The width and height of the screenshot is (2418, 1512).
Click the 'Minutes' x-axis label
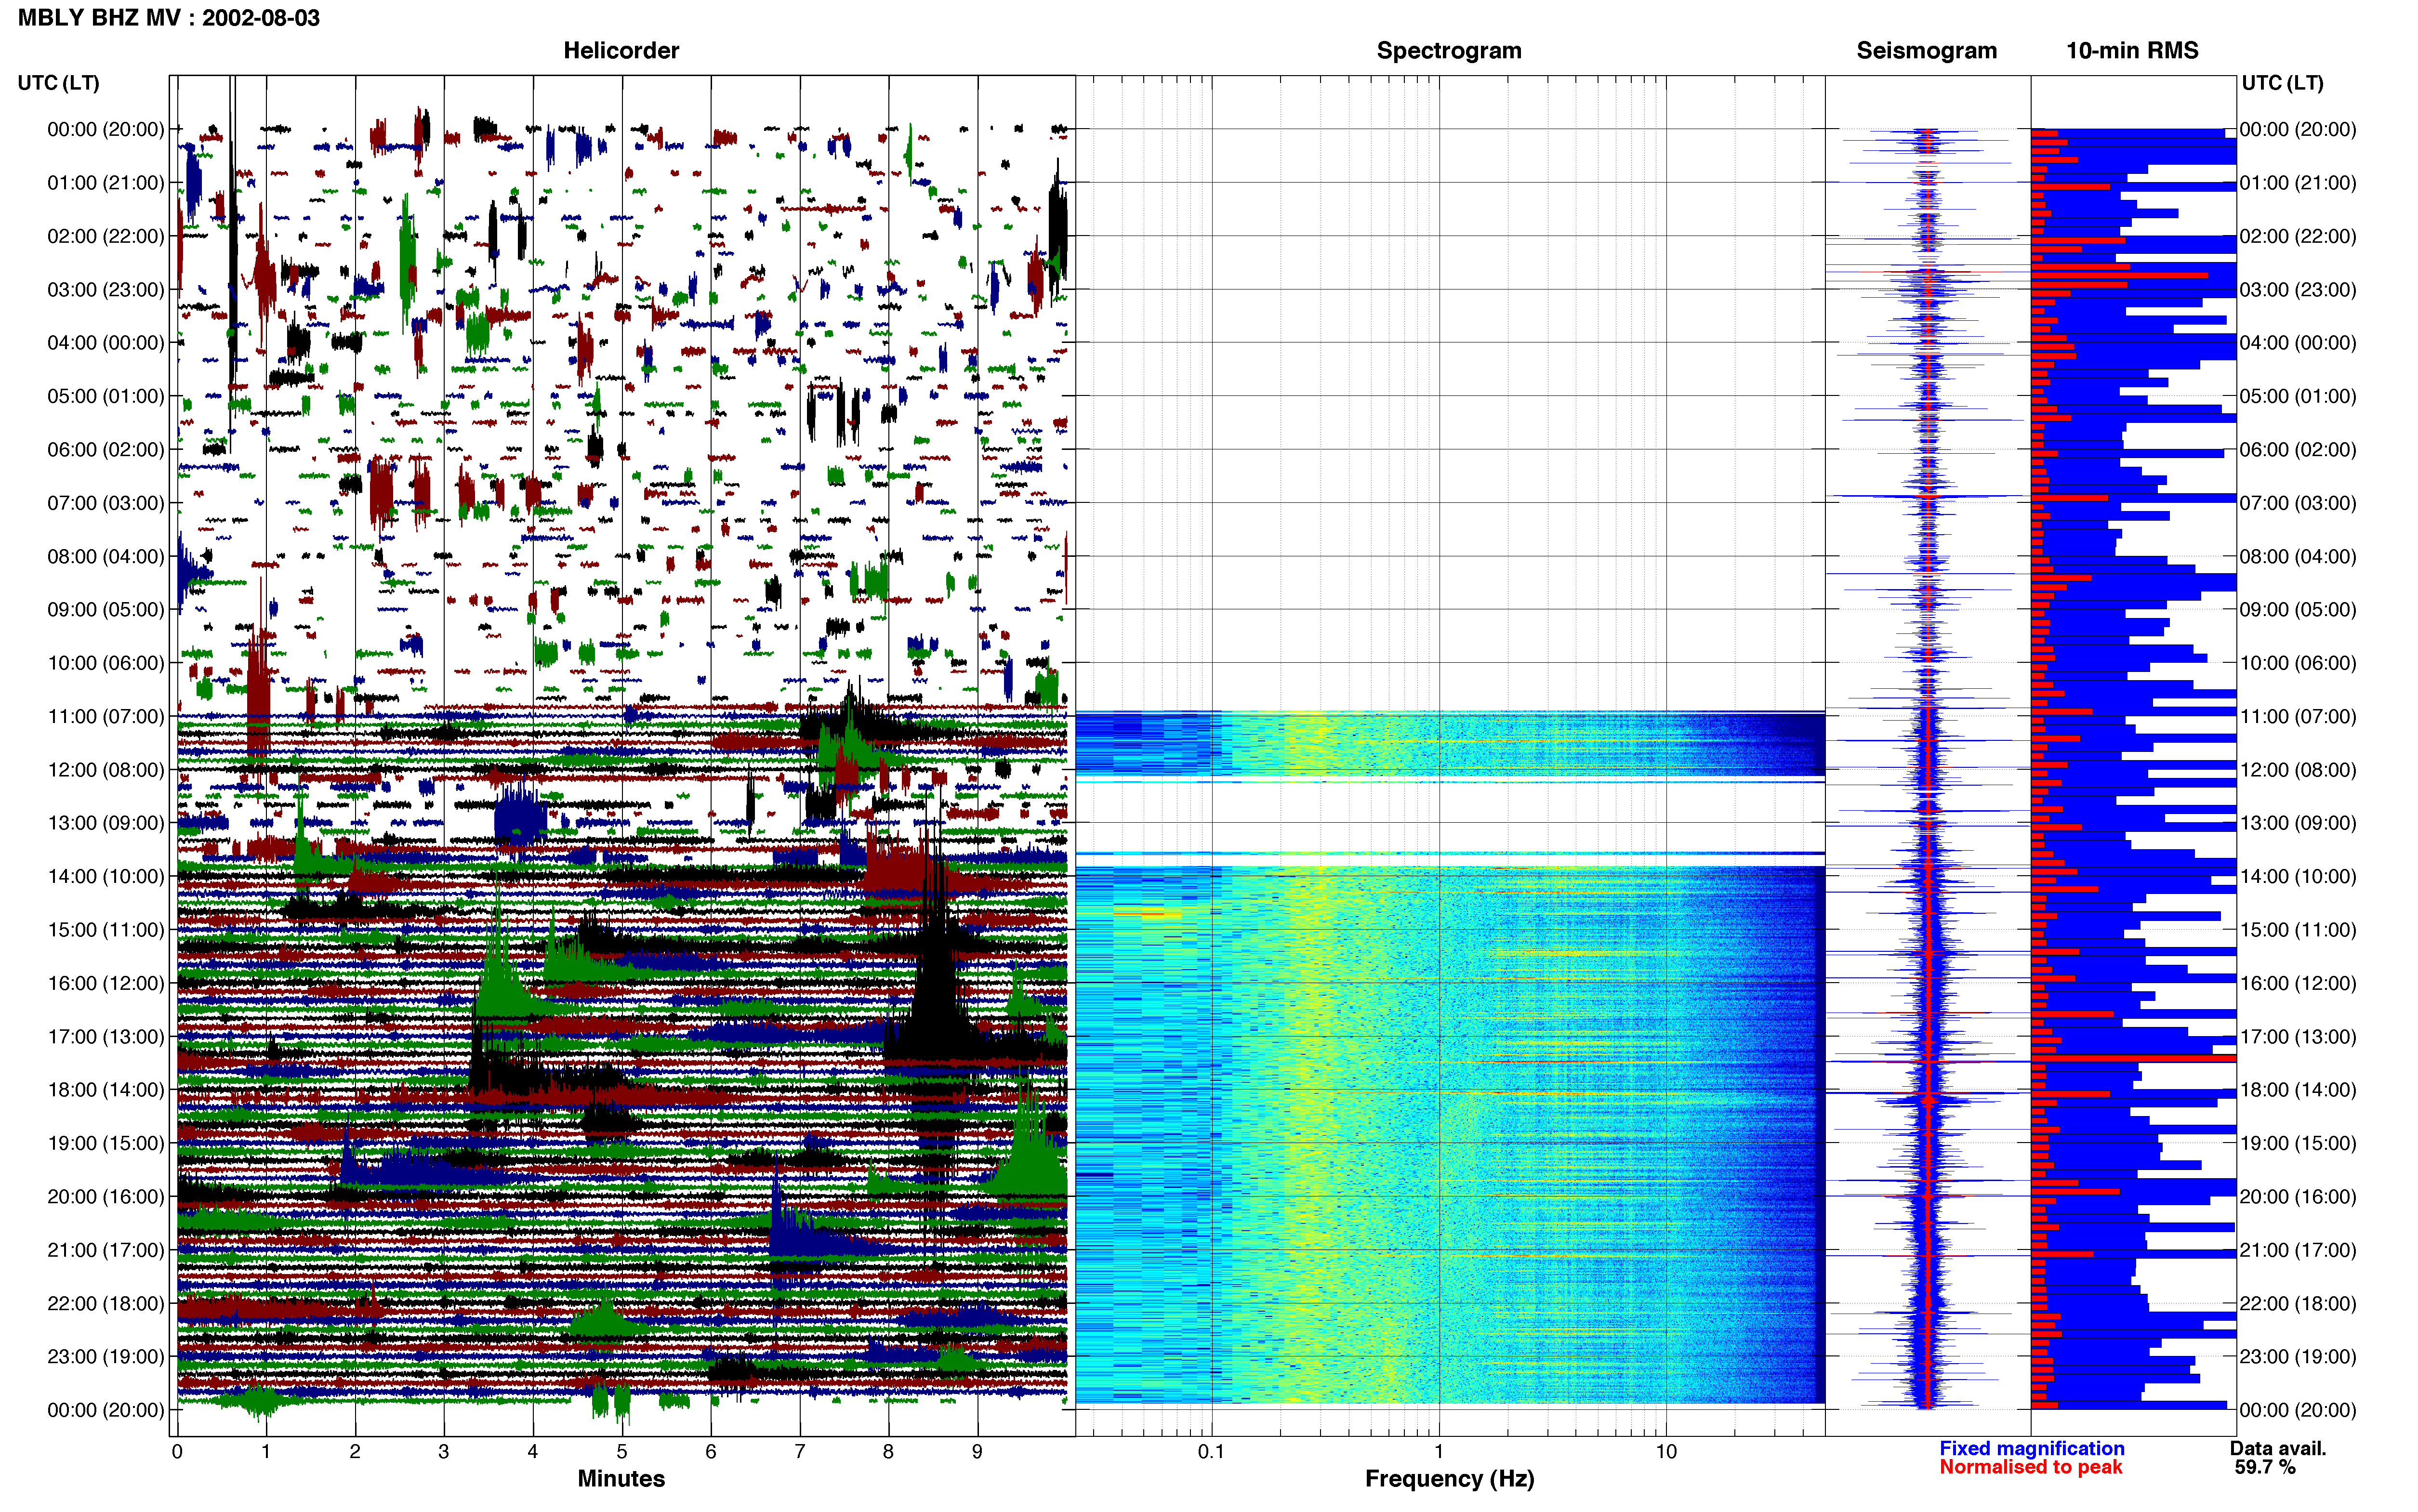pyautogui.click(x=621, y=1479)
